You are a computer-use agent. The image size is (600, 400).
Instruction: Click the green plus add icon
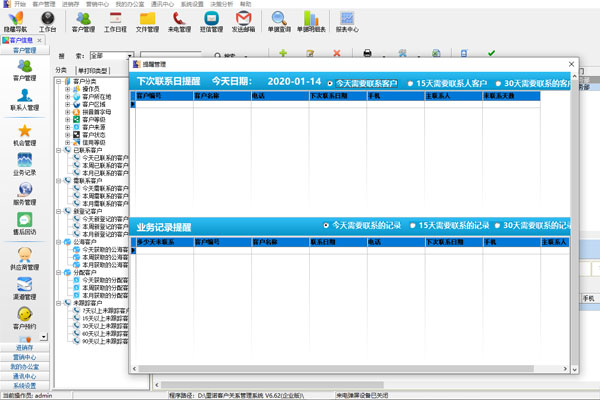tap(283, 53)
